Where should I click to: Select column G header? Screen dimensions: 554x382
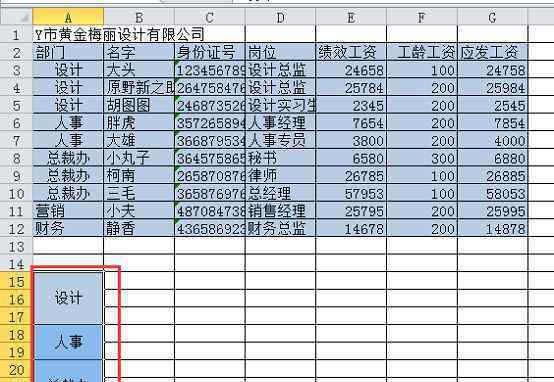tap(492, 17)
